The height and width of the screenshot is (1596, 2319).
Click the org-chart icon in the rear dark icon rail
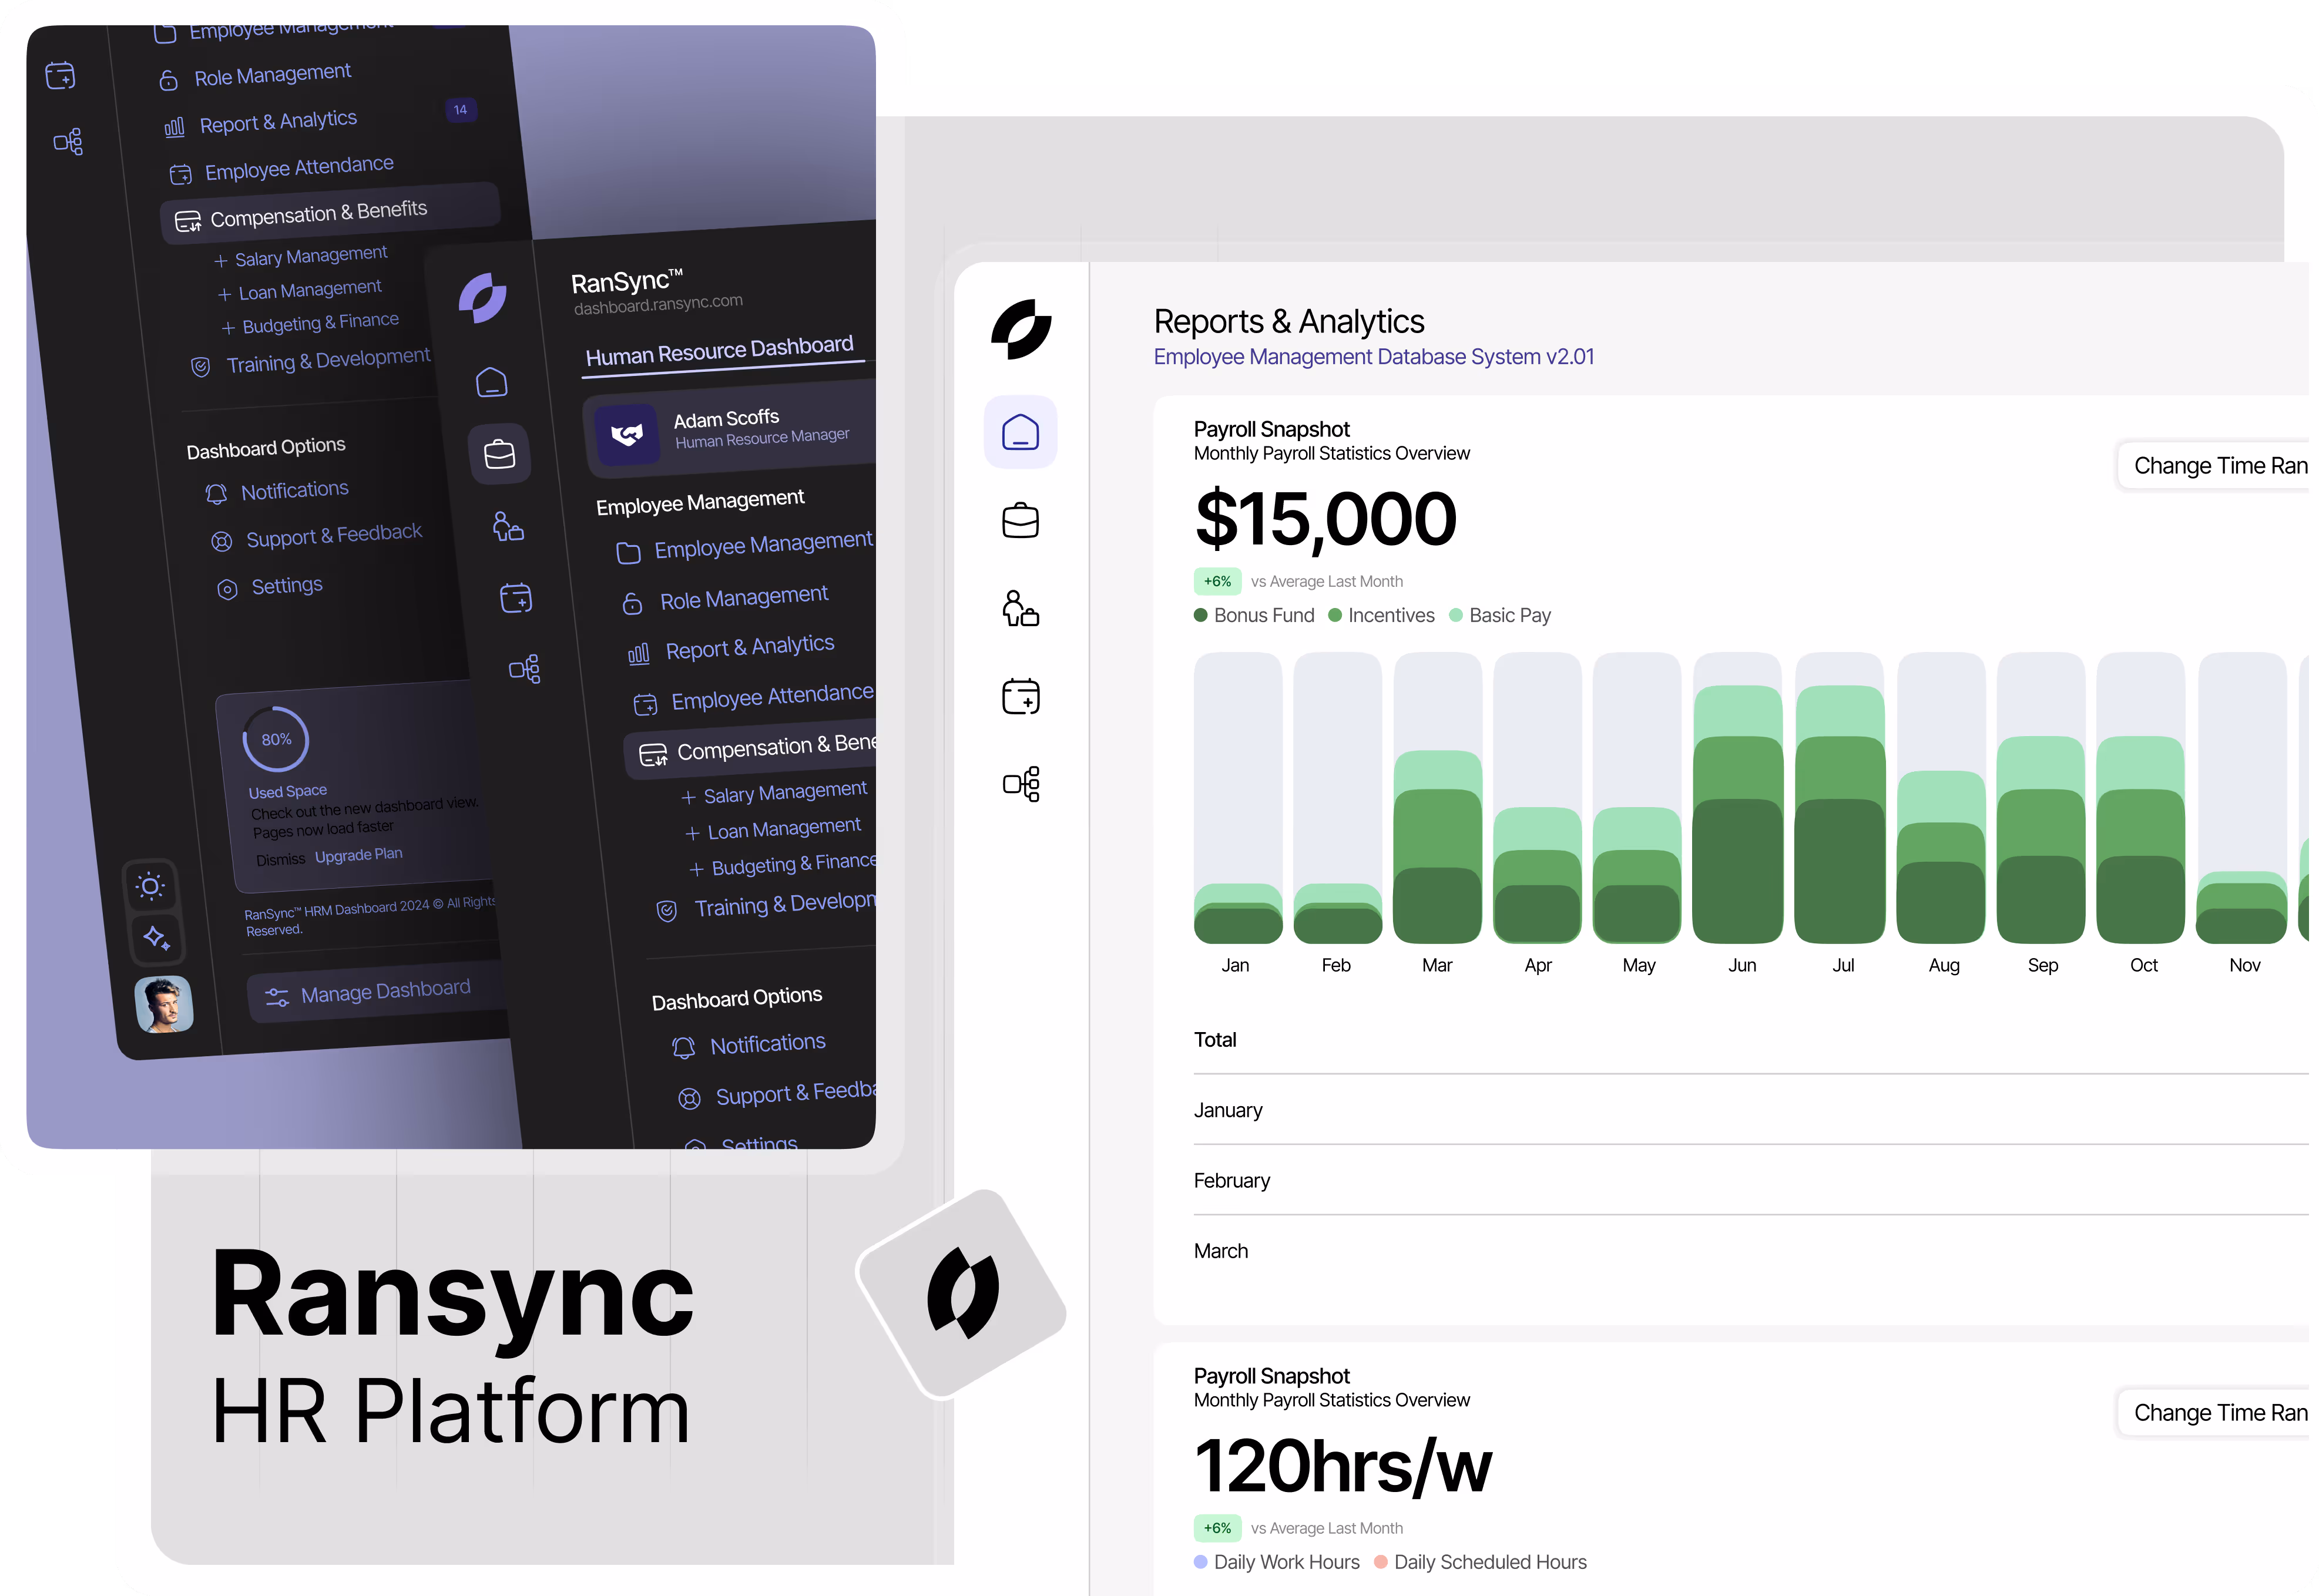click(68, 142)
